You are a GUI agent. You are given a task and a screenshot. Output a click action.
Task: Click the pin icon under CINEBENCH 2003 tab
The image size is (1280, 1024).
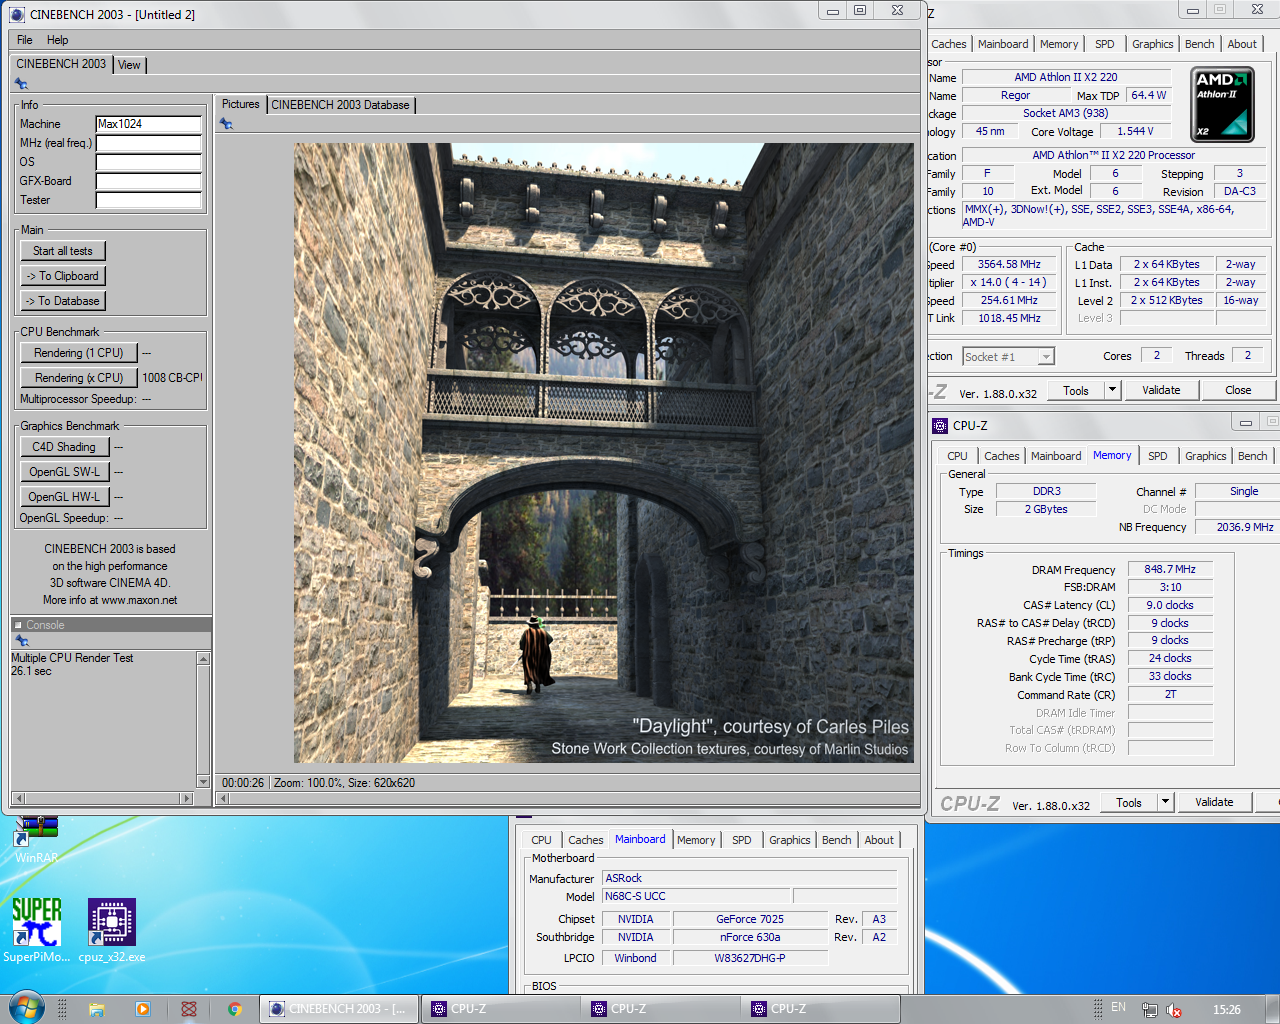21,84
